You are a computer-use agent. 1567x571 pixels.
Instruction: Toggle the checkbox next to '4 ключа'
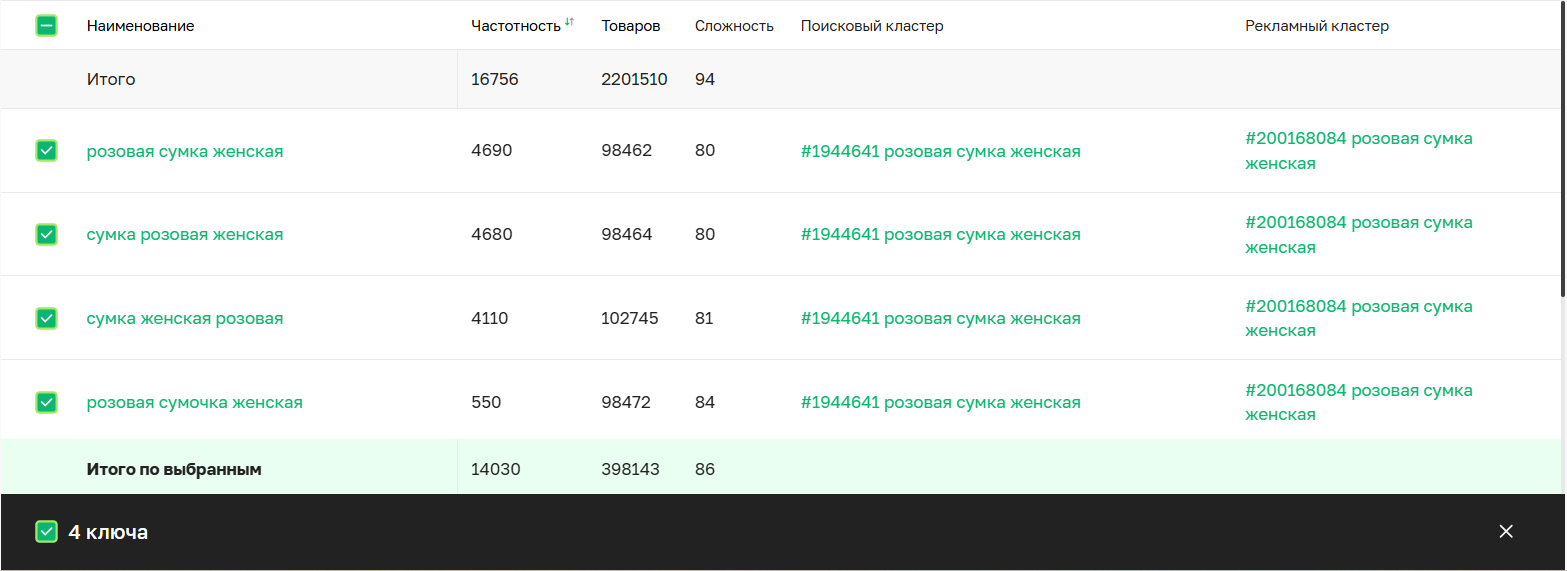[46, 532]
